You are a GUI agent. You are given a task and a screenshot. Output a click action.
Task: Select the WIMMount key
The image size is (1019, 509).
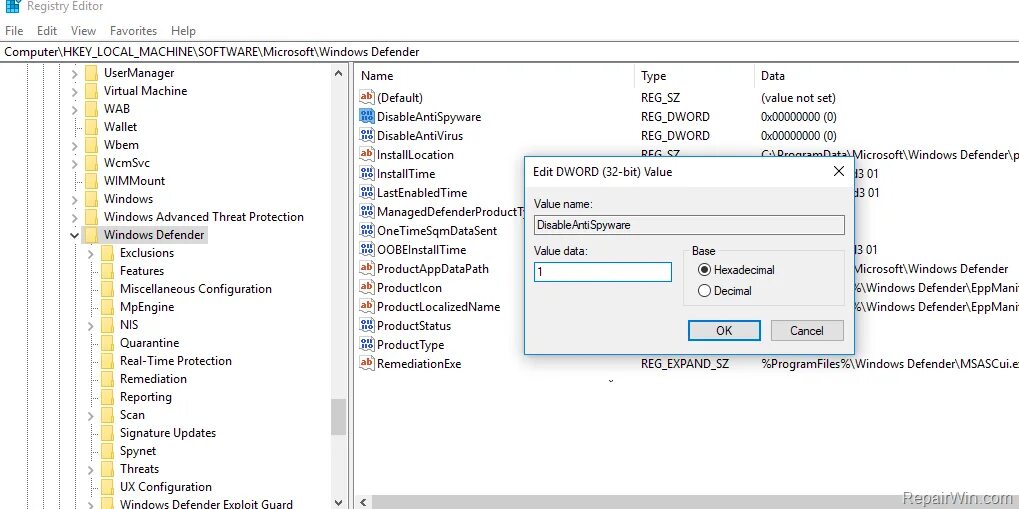tap(134, 181)
